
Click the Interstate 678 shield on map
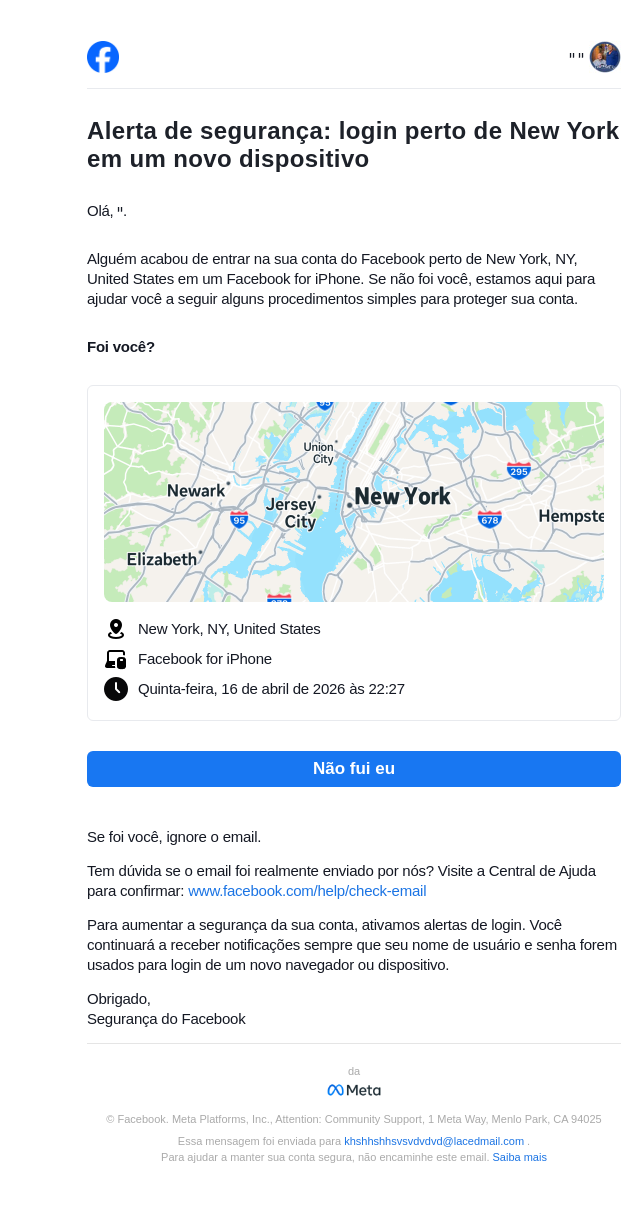(489, 519)
